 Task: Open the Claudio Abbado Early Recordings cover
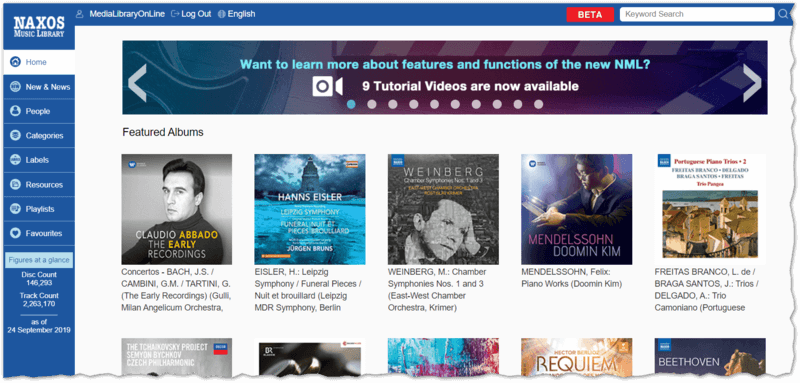[x=177, y=209]
